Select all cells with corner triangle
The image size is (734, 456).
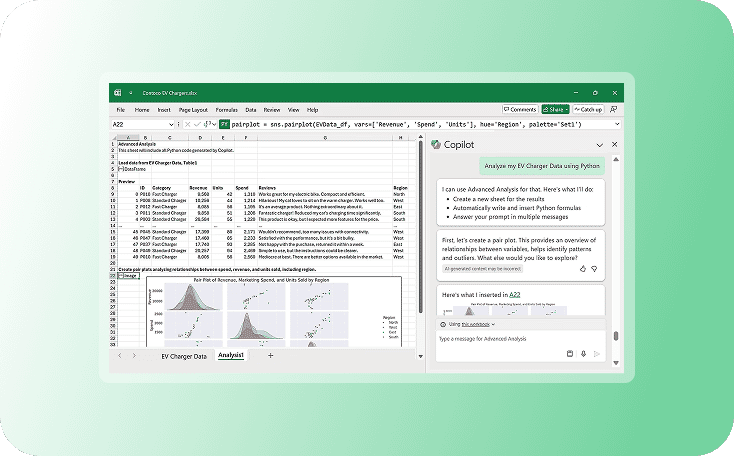(113, 138)
